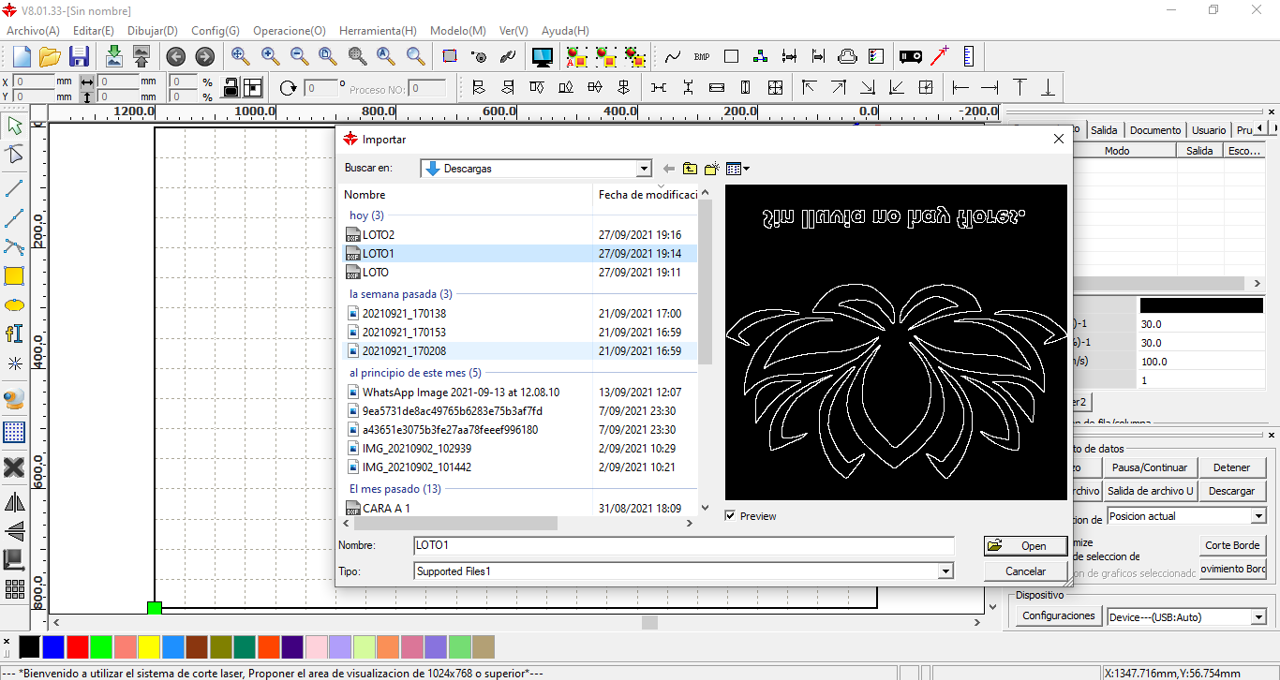The image size is (1280, 680).
Task: Select the line drawing tool
Action: point(14,188)
